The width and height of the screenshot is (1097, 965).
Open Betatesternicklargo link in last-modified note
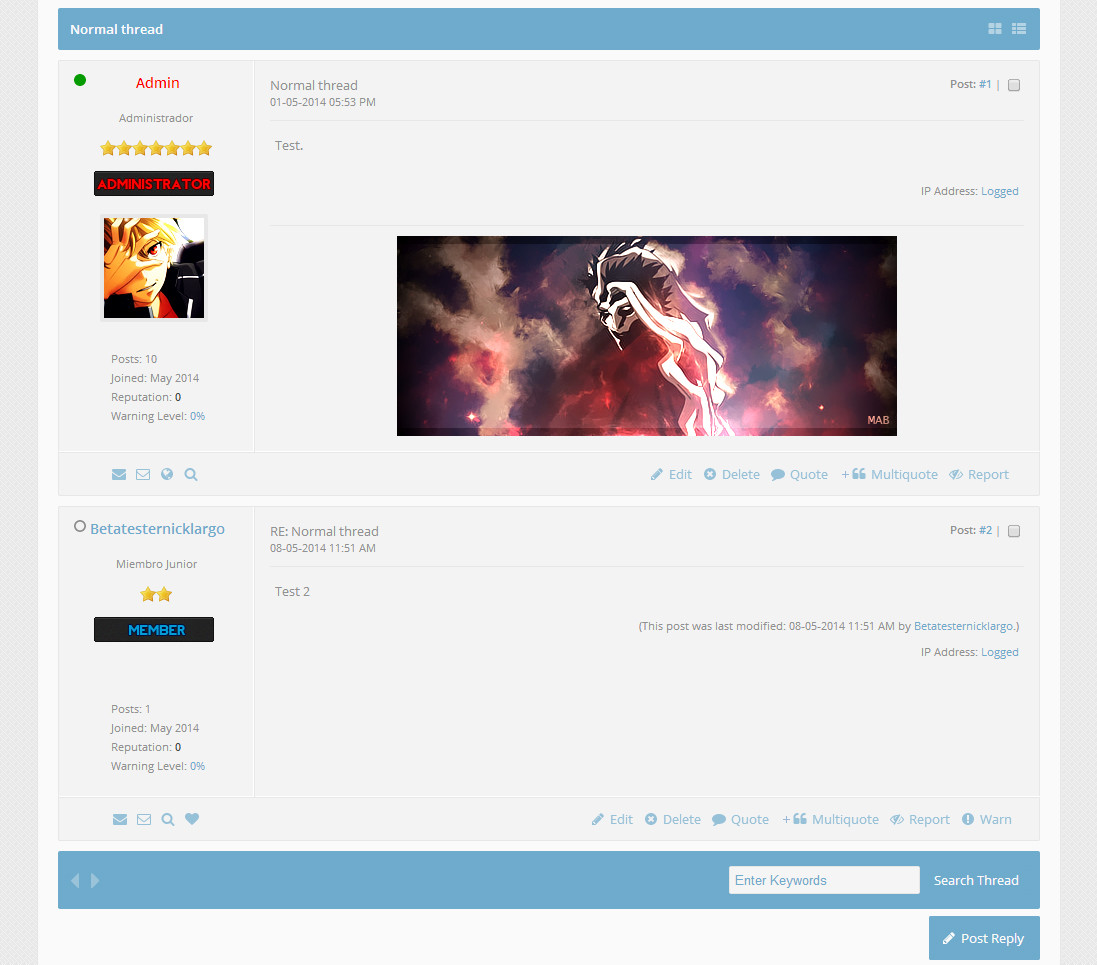tap(964, 626)
